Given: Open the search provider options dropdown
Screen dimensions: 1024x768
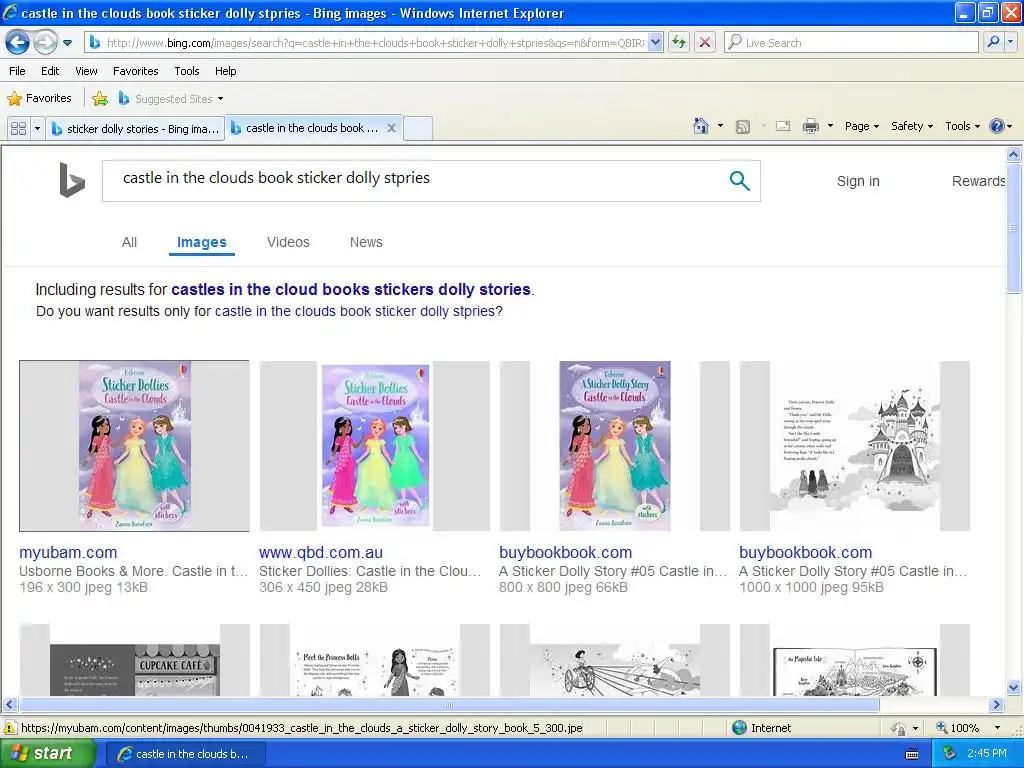Looking at the screenshot, I should click(1011, 42).
